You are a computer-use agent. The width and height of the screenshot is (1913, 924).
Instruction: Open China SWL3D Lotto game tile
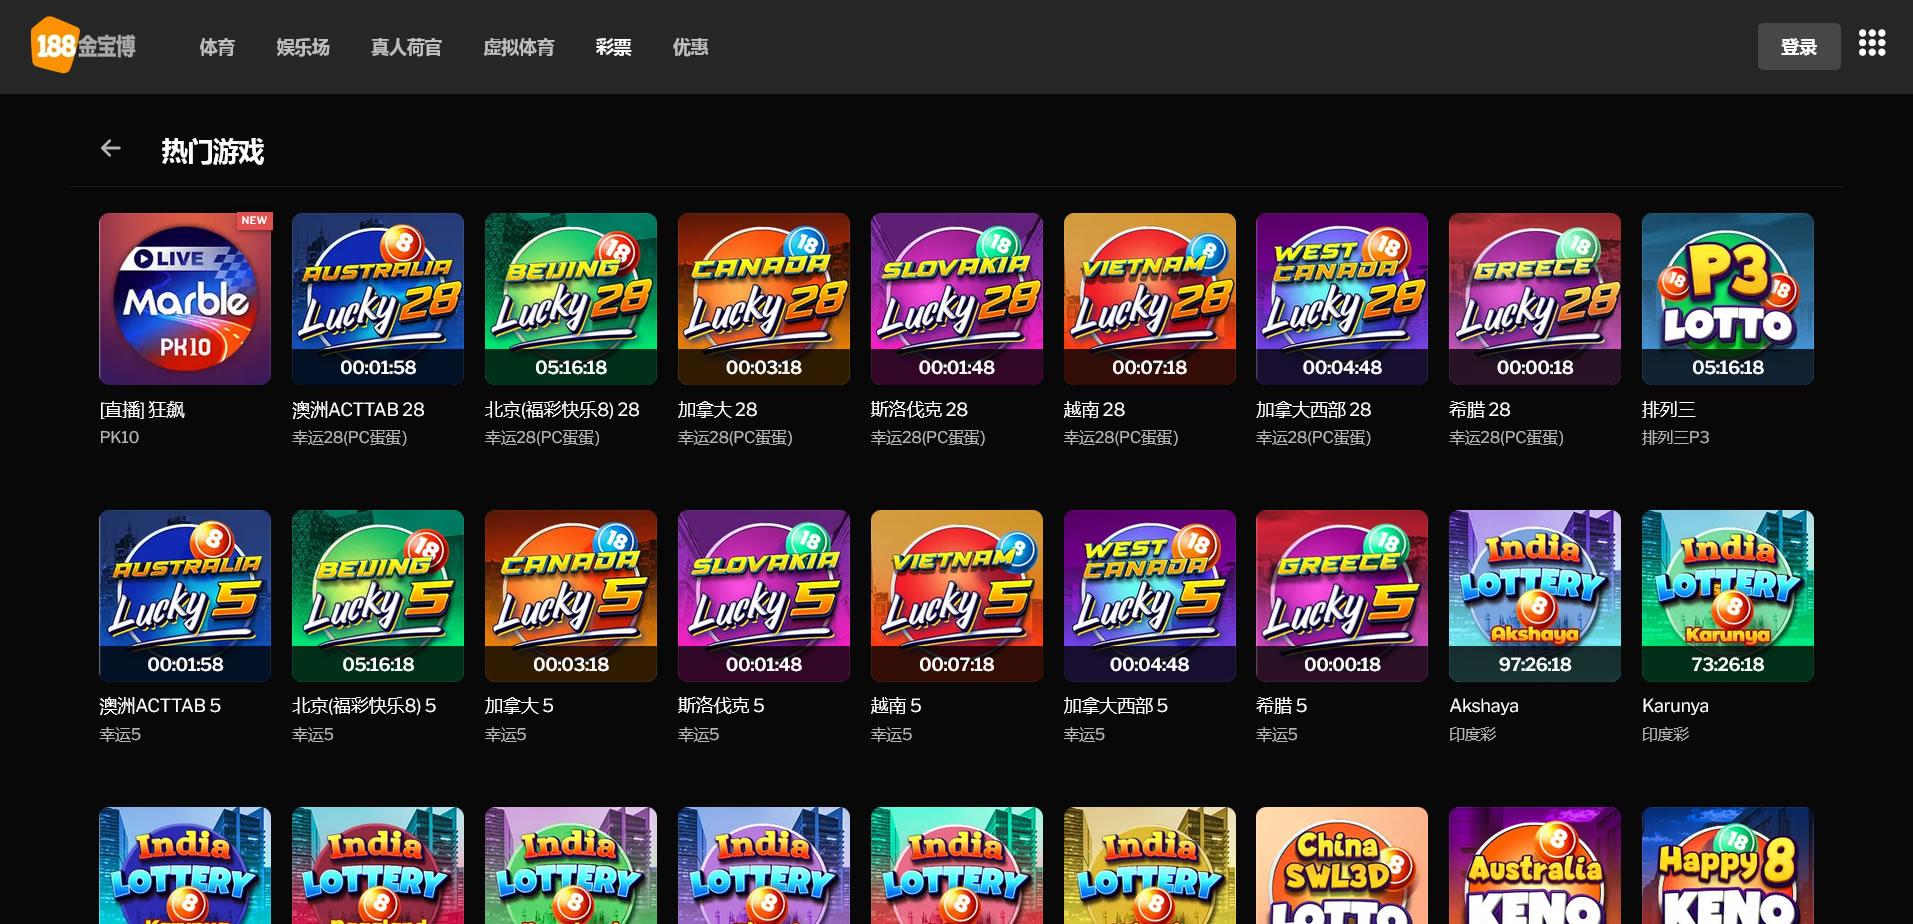point(1342,865)
